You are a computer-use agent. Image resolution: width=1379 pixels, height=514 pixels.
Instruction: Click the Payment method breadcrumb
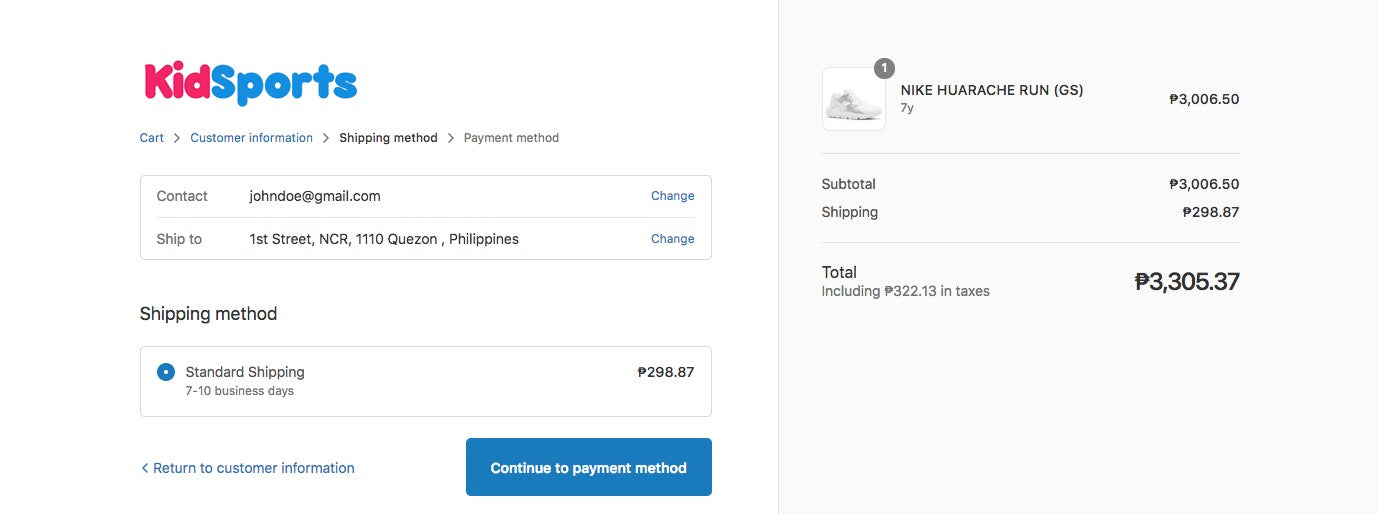click(x=511, y=138)
